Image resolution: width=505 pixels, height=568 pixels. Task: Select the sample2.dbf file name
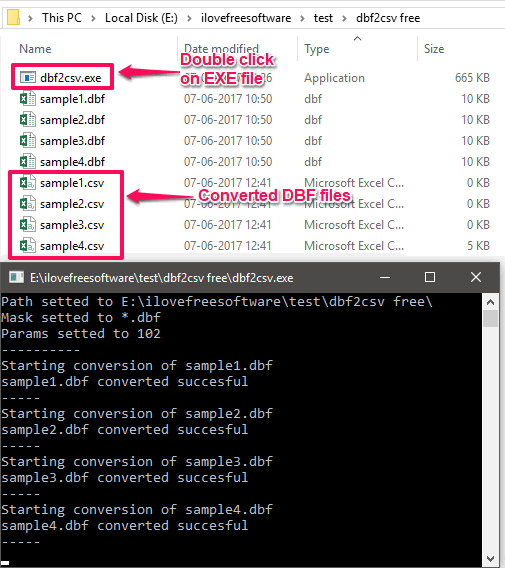point(72,120)
